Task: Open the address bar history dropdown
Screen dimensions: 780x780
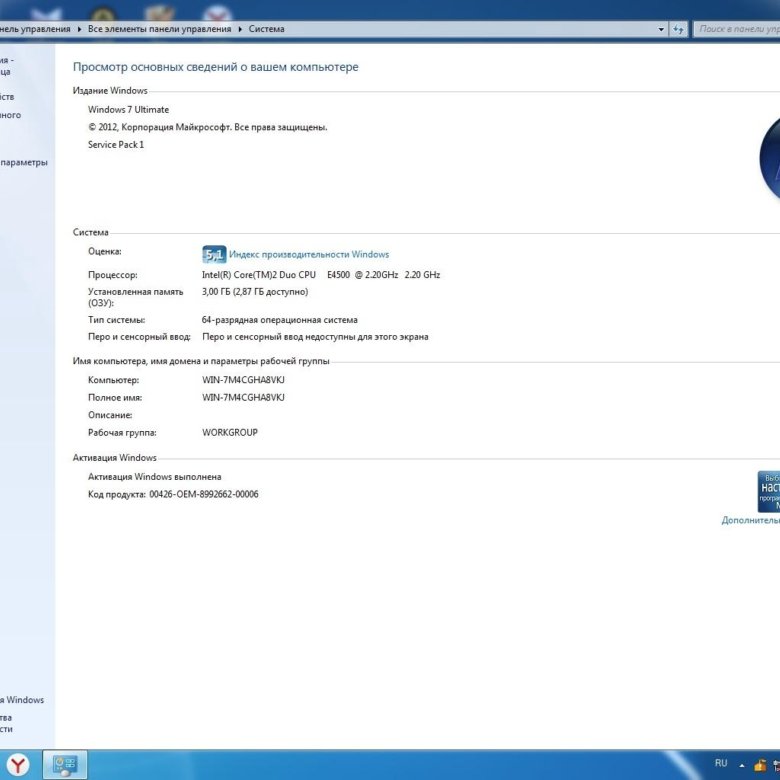Action: pos(661,29)
